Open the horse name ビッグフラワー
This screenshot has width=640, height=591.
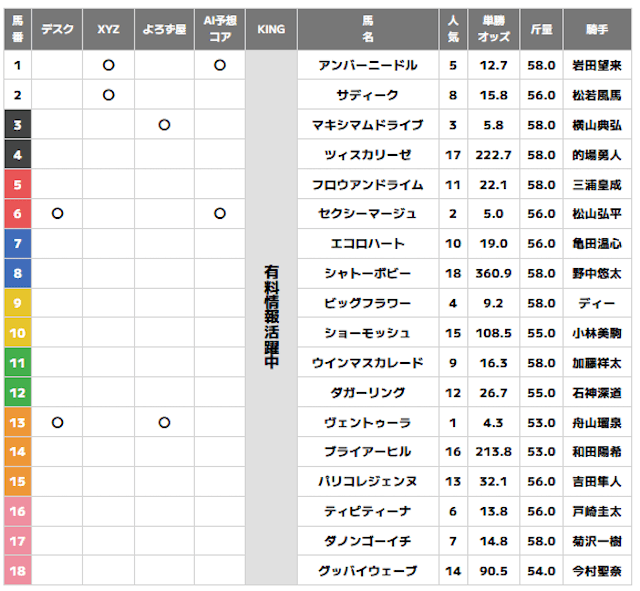(x=367, y=303)
